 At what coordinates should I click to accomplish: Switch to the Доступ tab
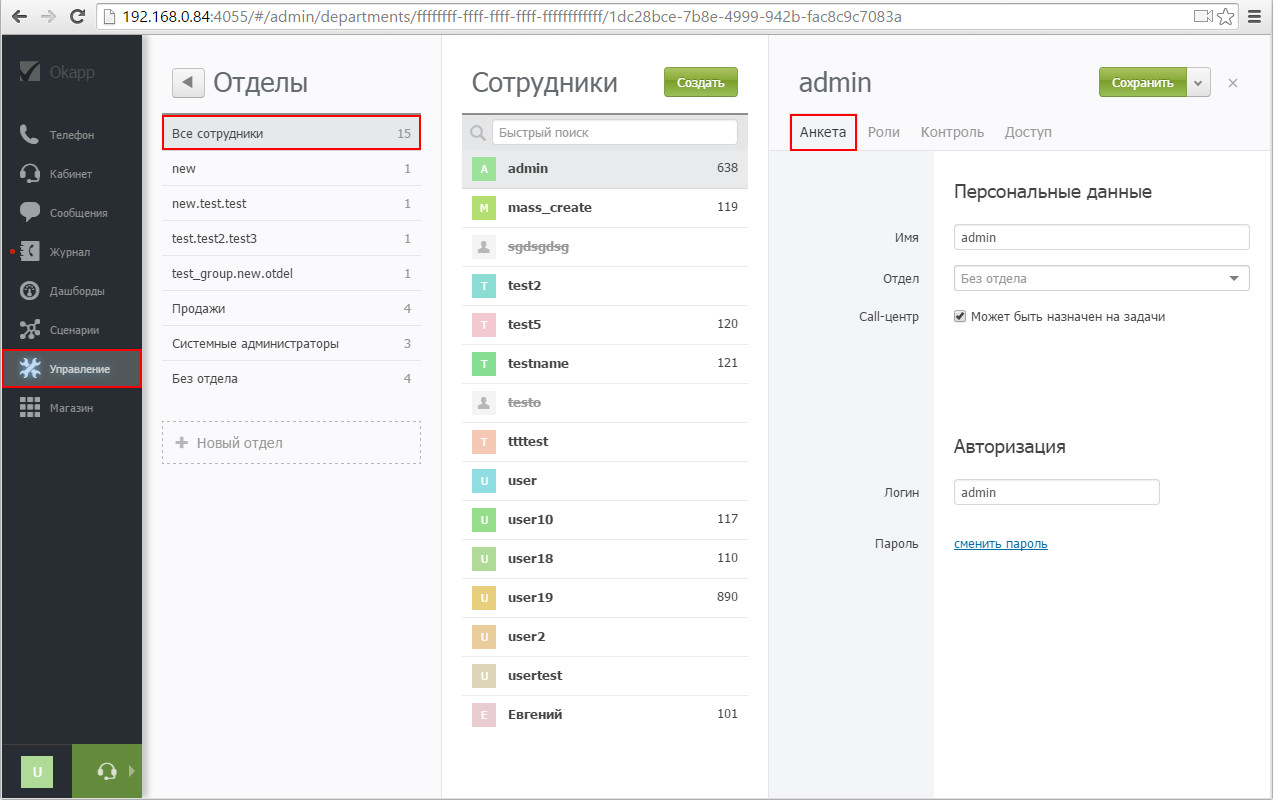[x=1027, y=132]
